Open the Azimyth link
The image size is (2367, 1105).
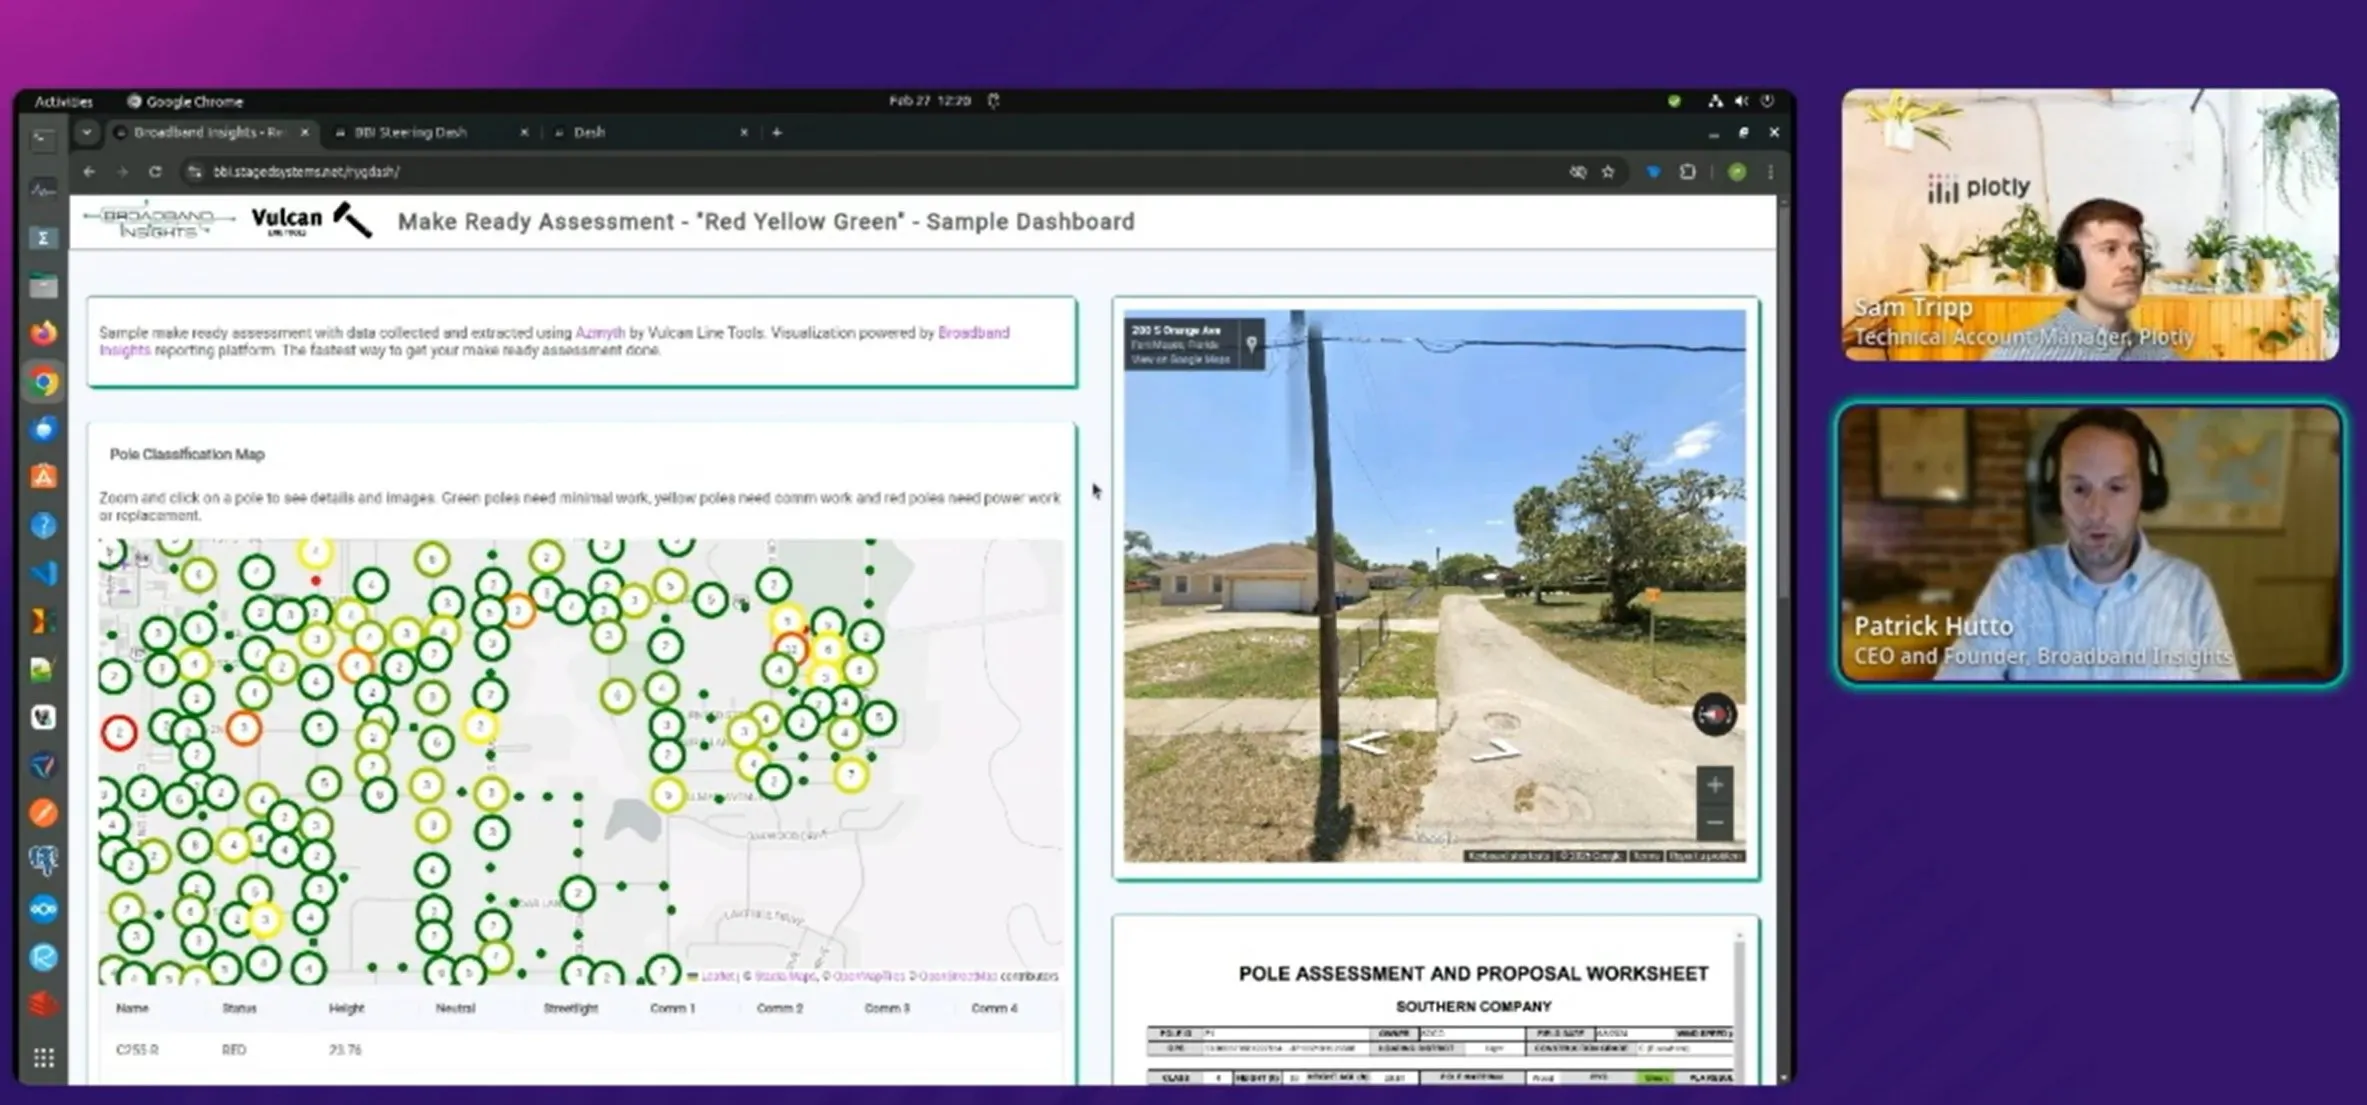(x=600, y=333)
